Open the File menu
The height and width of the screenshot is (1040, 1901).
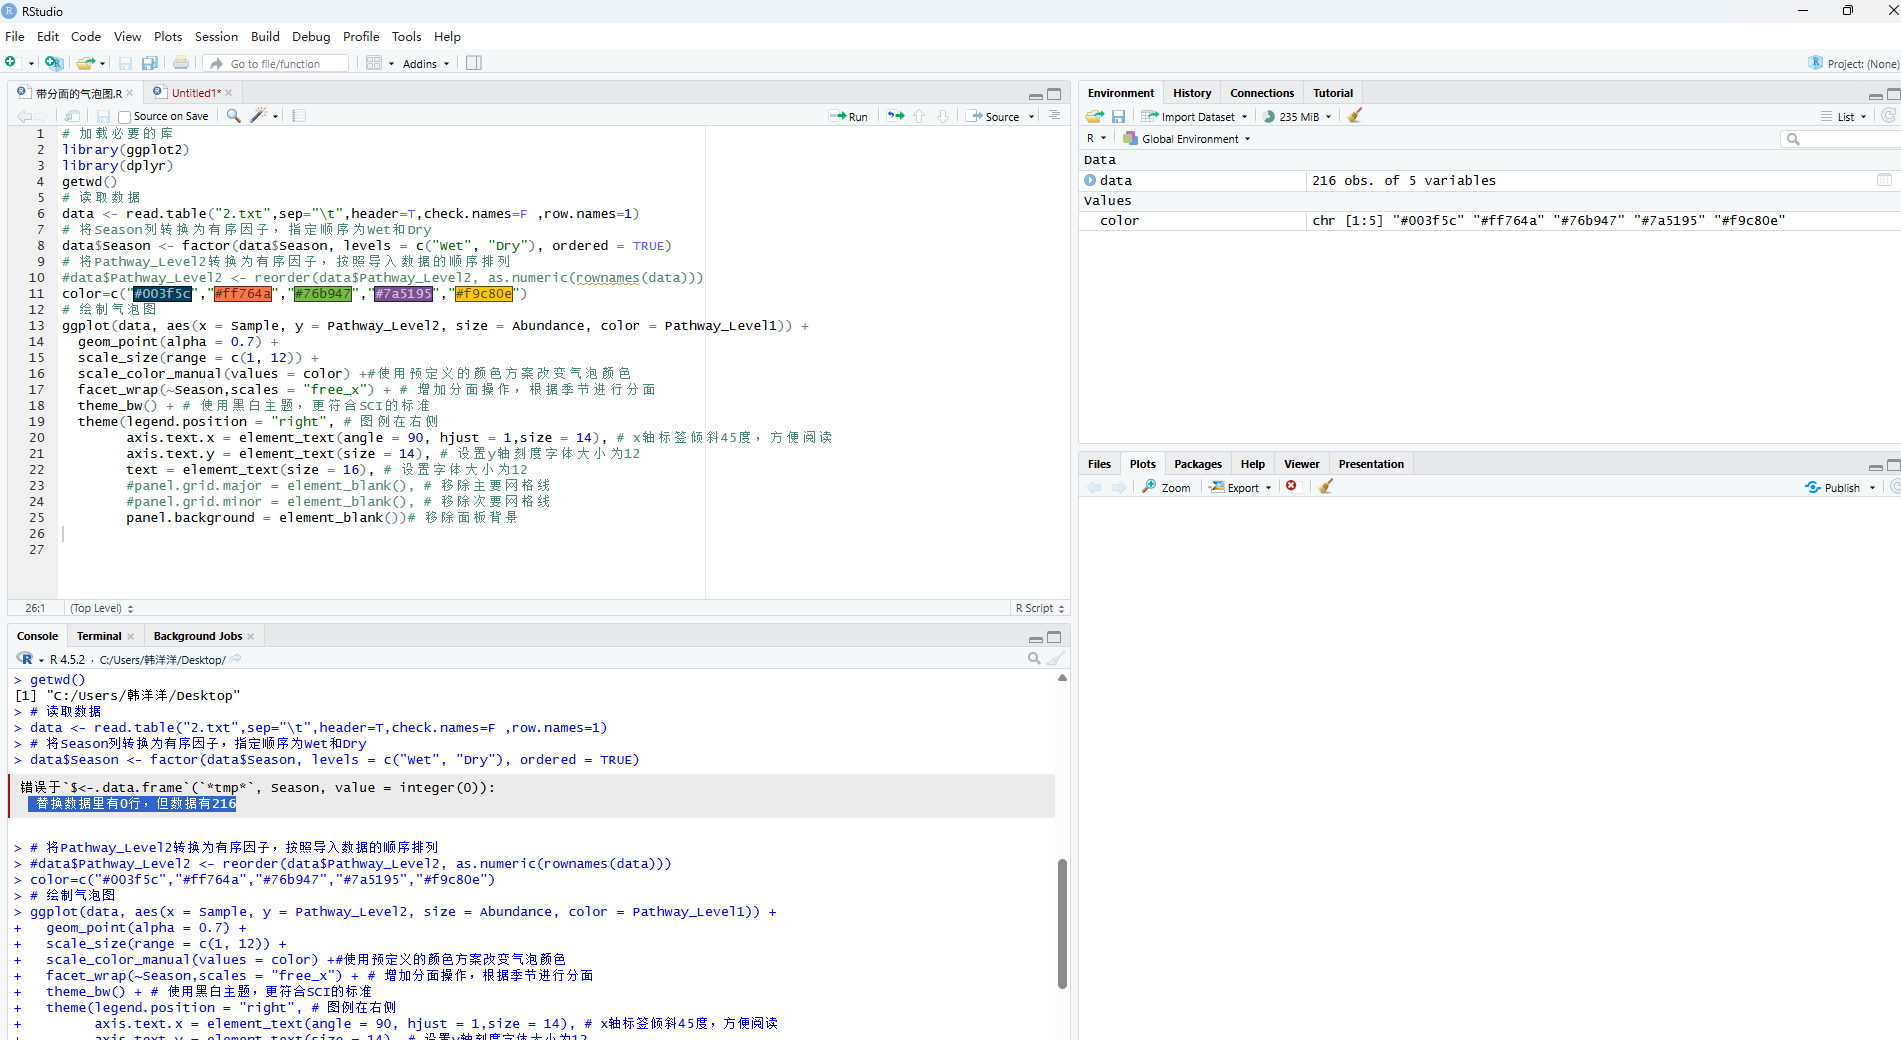click(15, 37)
